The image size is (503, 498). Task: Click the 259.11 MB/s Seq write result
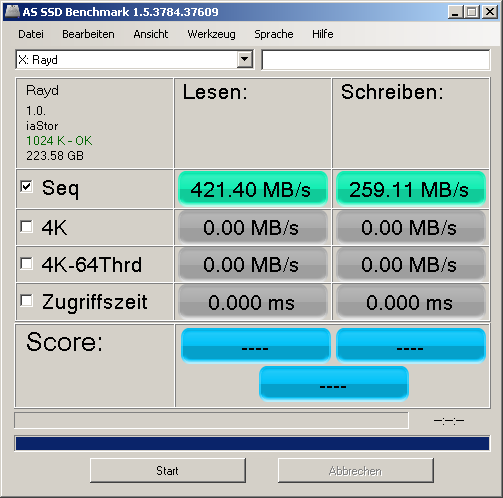pyautogui.click(x=411, y=189)
